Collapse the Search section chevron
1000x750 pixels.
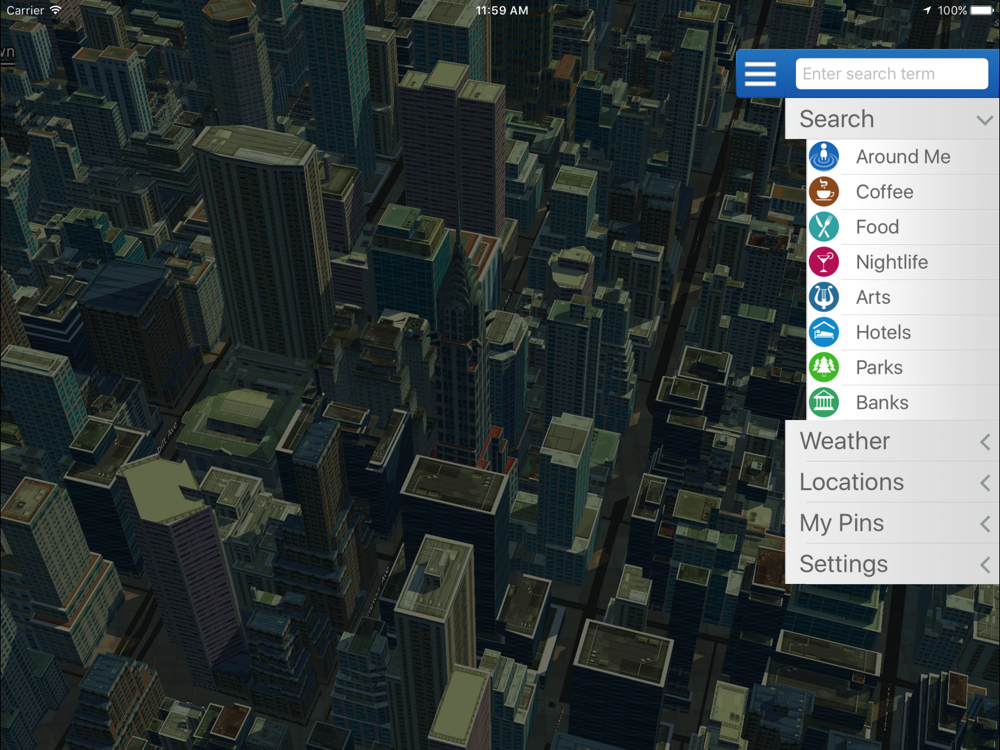pyautogui.click(x=985, y=120)
